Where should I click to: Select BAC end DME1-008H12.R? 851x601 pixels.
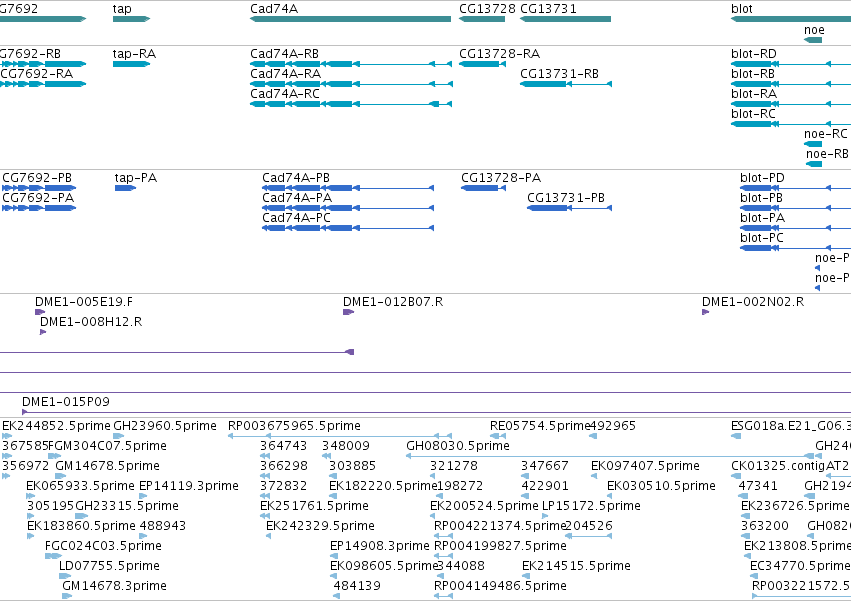tap(91, 321)
